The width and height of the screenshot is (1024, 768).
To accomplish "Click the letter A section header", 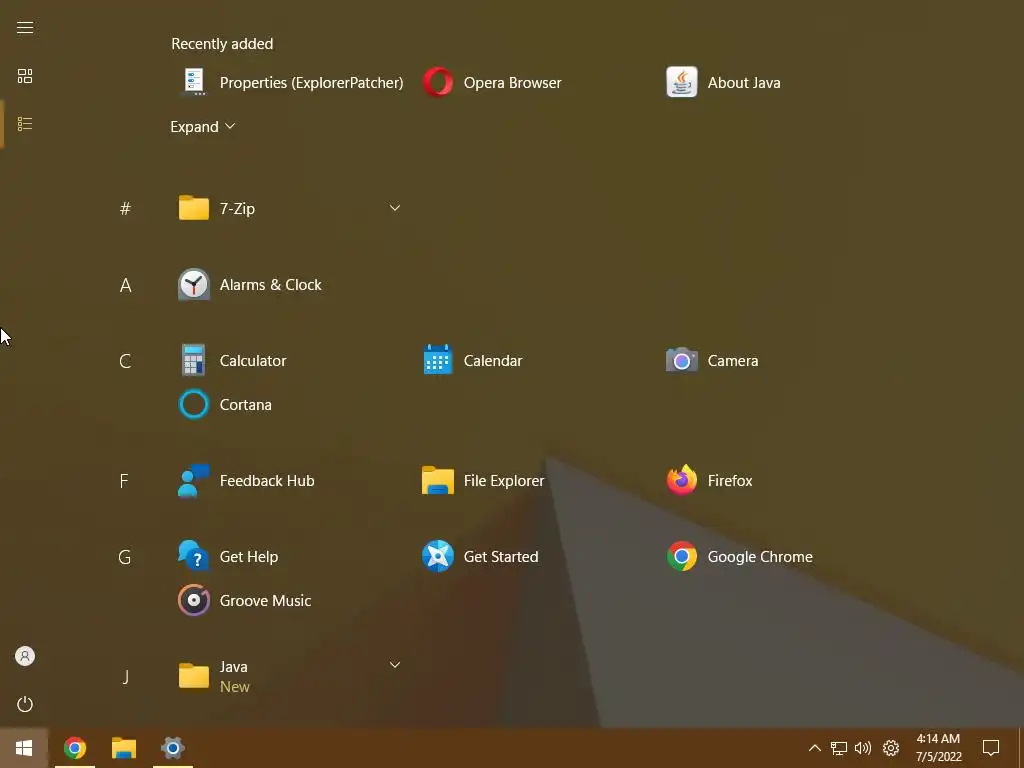I will pyautogui.click(x=125, y=285).
